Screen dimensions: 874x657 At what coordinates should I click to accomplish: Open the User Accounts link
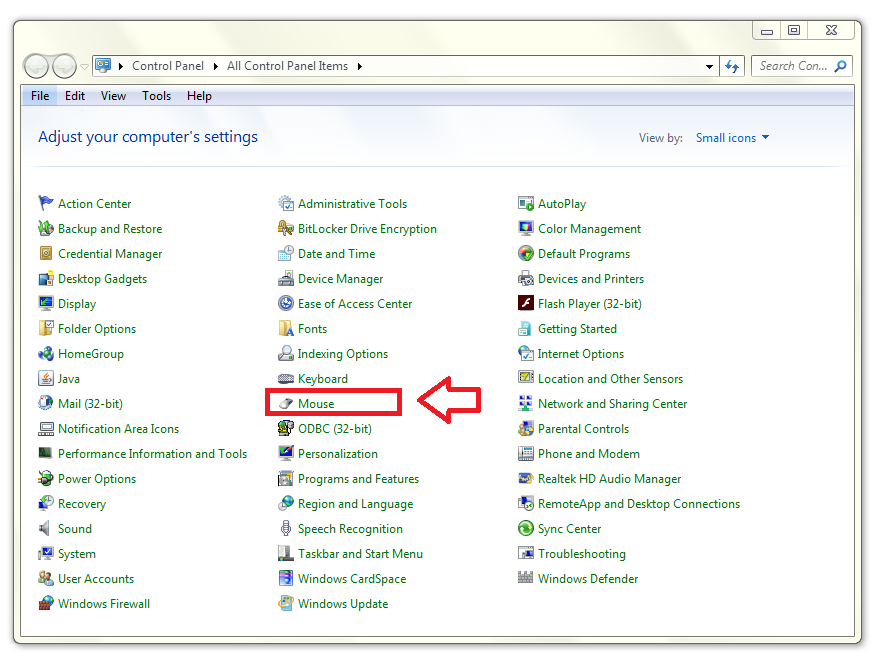click(96, 578)
